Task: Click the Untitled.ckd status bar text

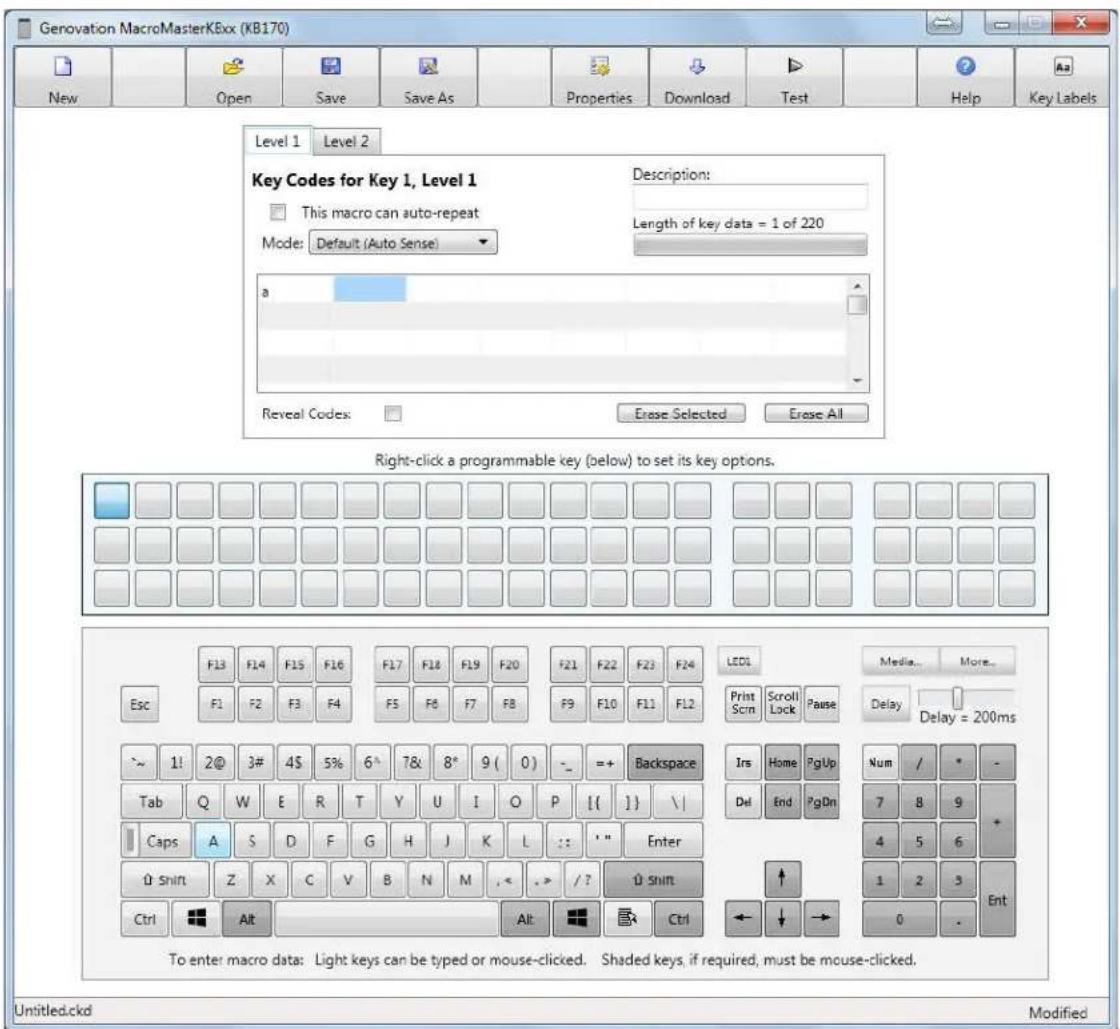Action: click(53, 1010)
